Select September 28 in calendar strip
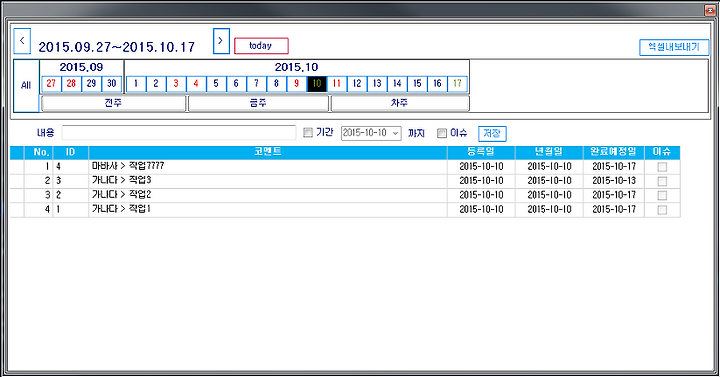Viewport: 720px width, 377px height. click(71, 84)
